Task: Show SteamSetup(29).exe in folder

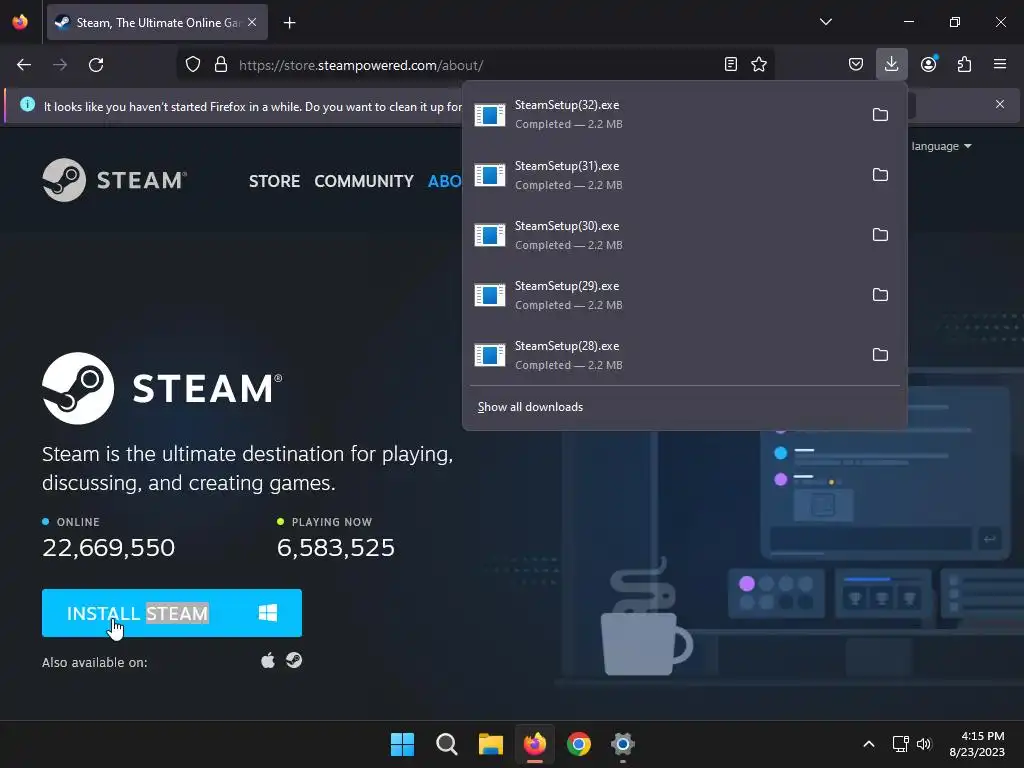Action: point(880,295)
